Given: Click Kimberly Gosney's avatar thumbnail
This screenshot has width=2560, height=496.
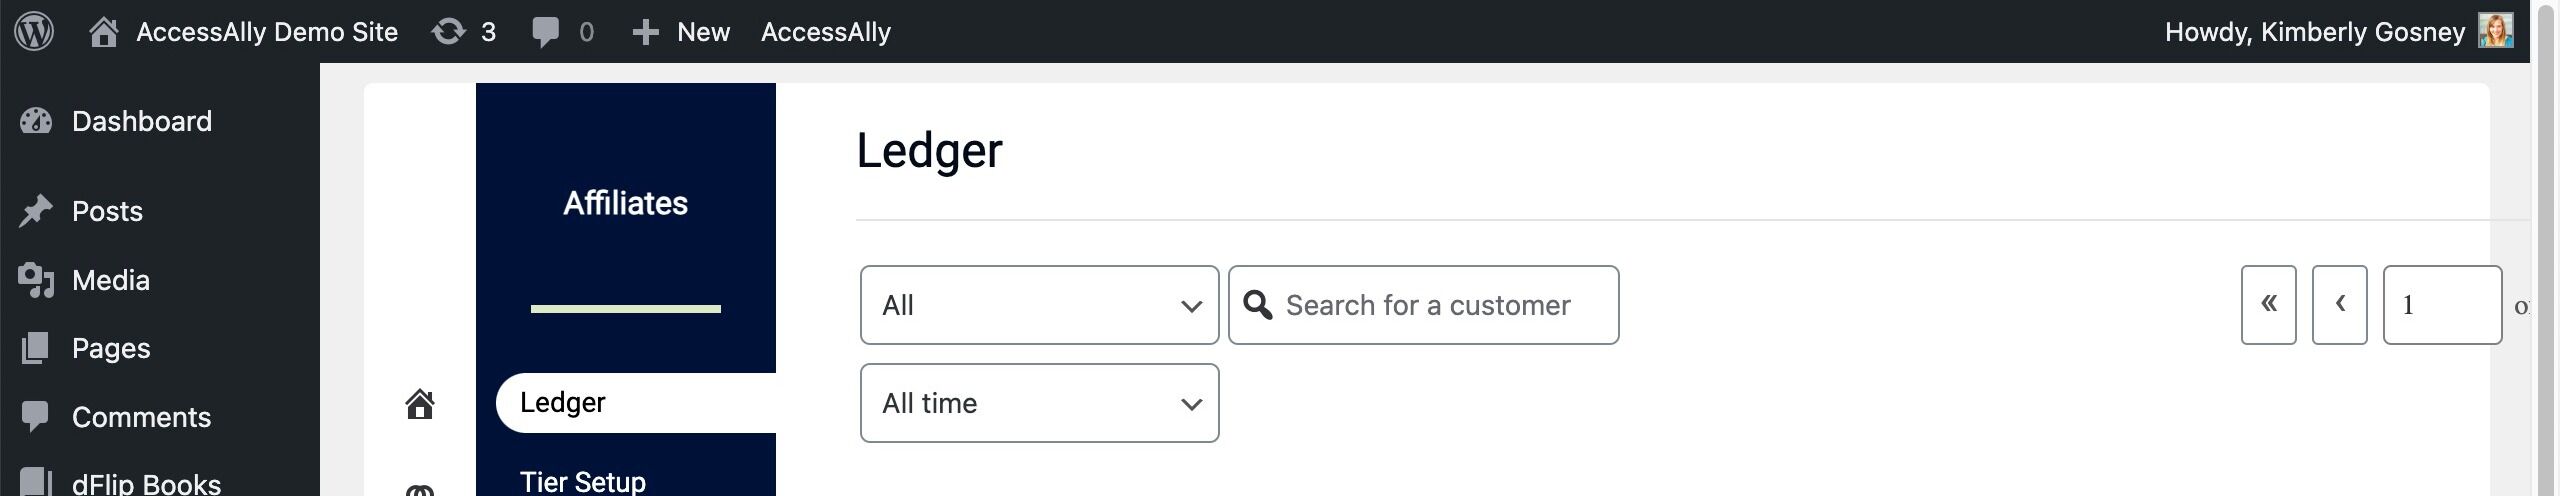Looking at the screenshot, I should (2495, 31).
